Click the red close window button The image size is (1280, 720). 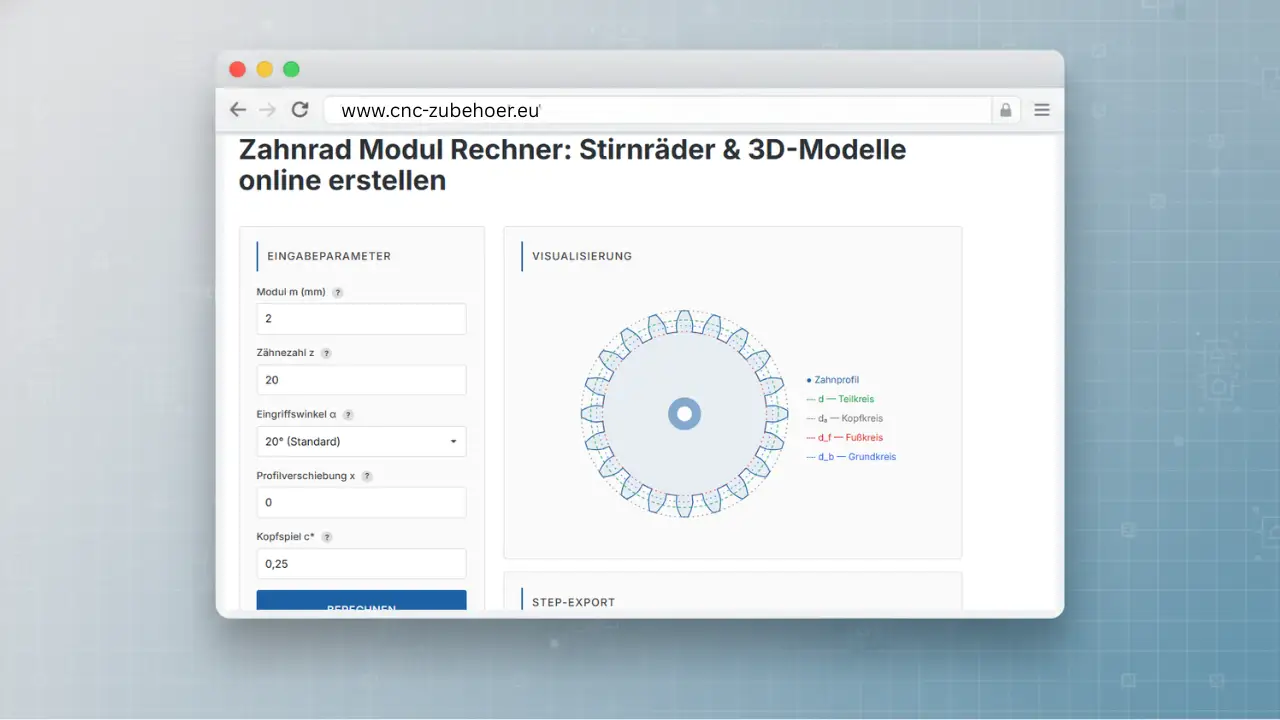pyautogui.click(x=237, y=69)
